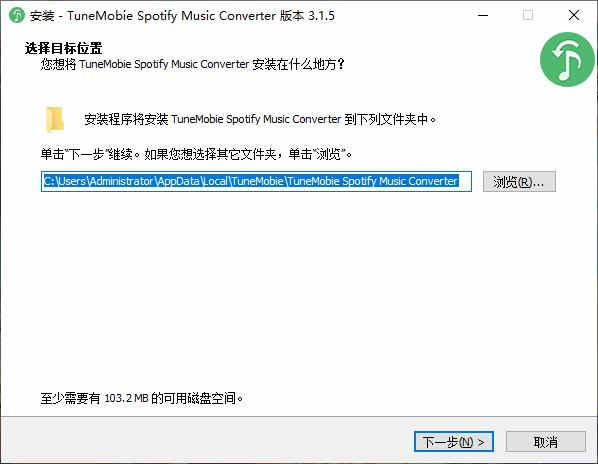The width and height of the screenshot is (598, 464).
Task: Click the disabled maximize button
Action: click(x=528, y=16)
